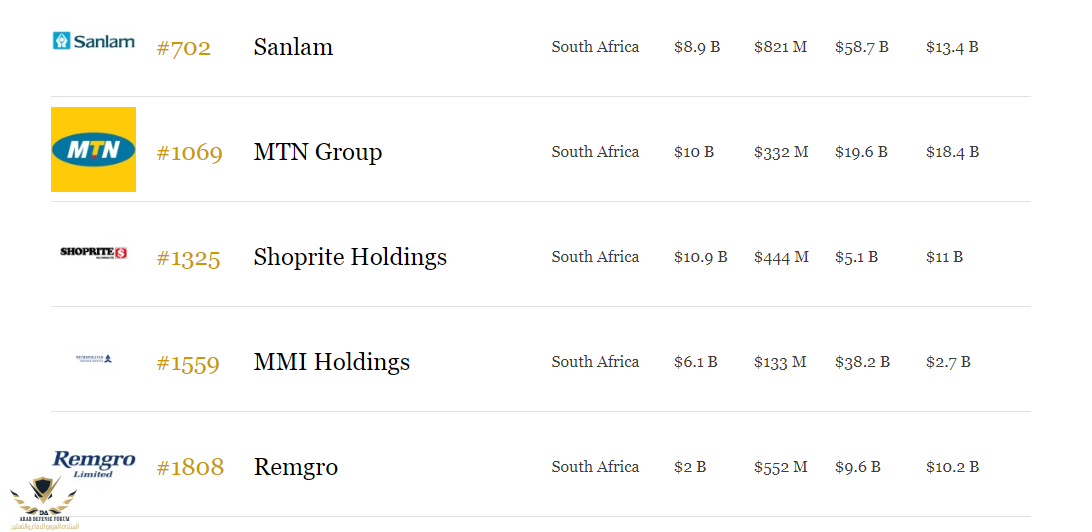Screen dimensions: 1092x532
Task: Click the yellow MTN logo
Action: 93,149
